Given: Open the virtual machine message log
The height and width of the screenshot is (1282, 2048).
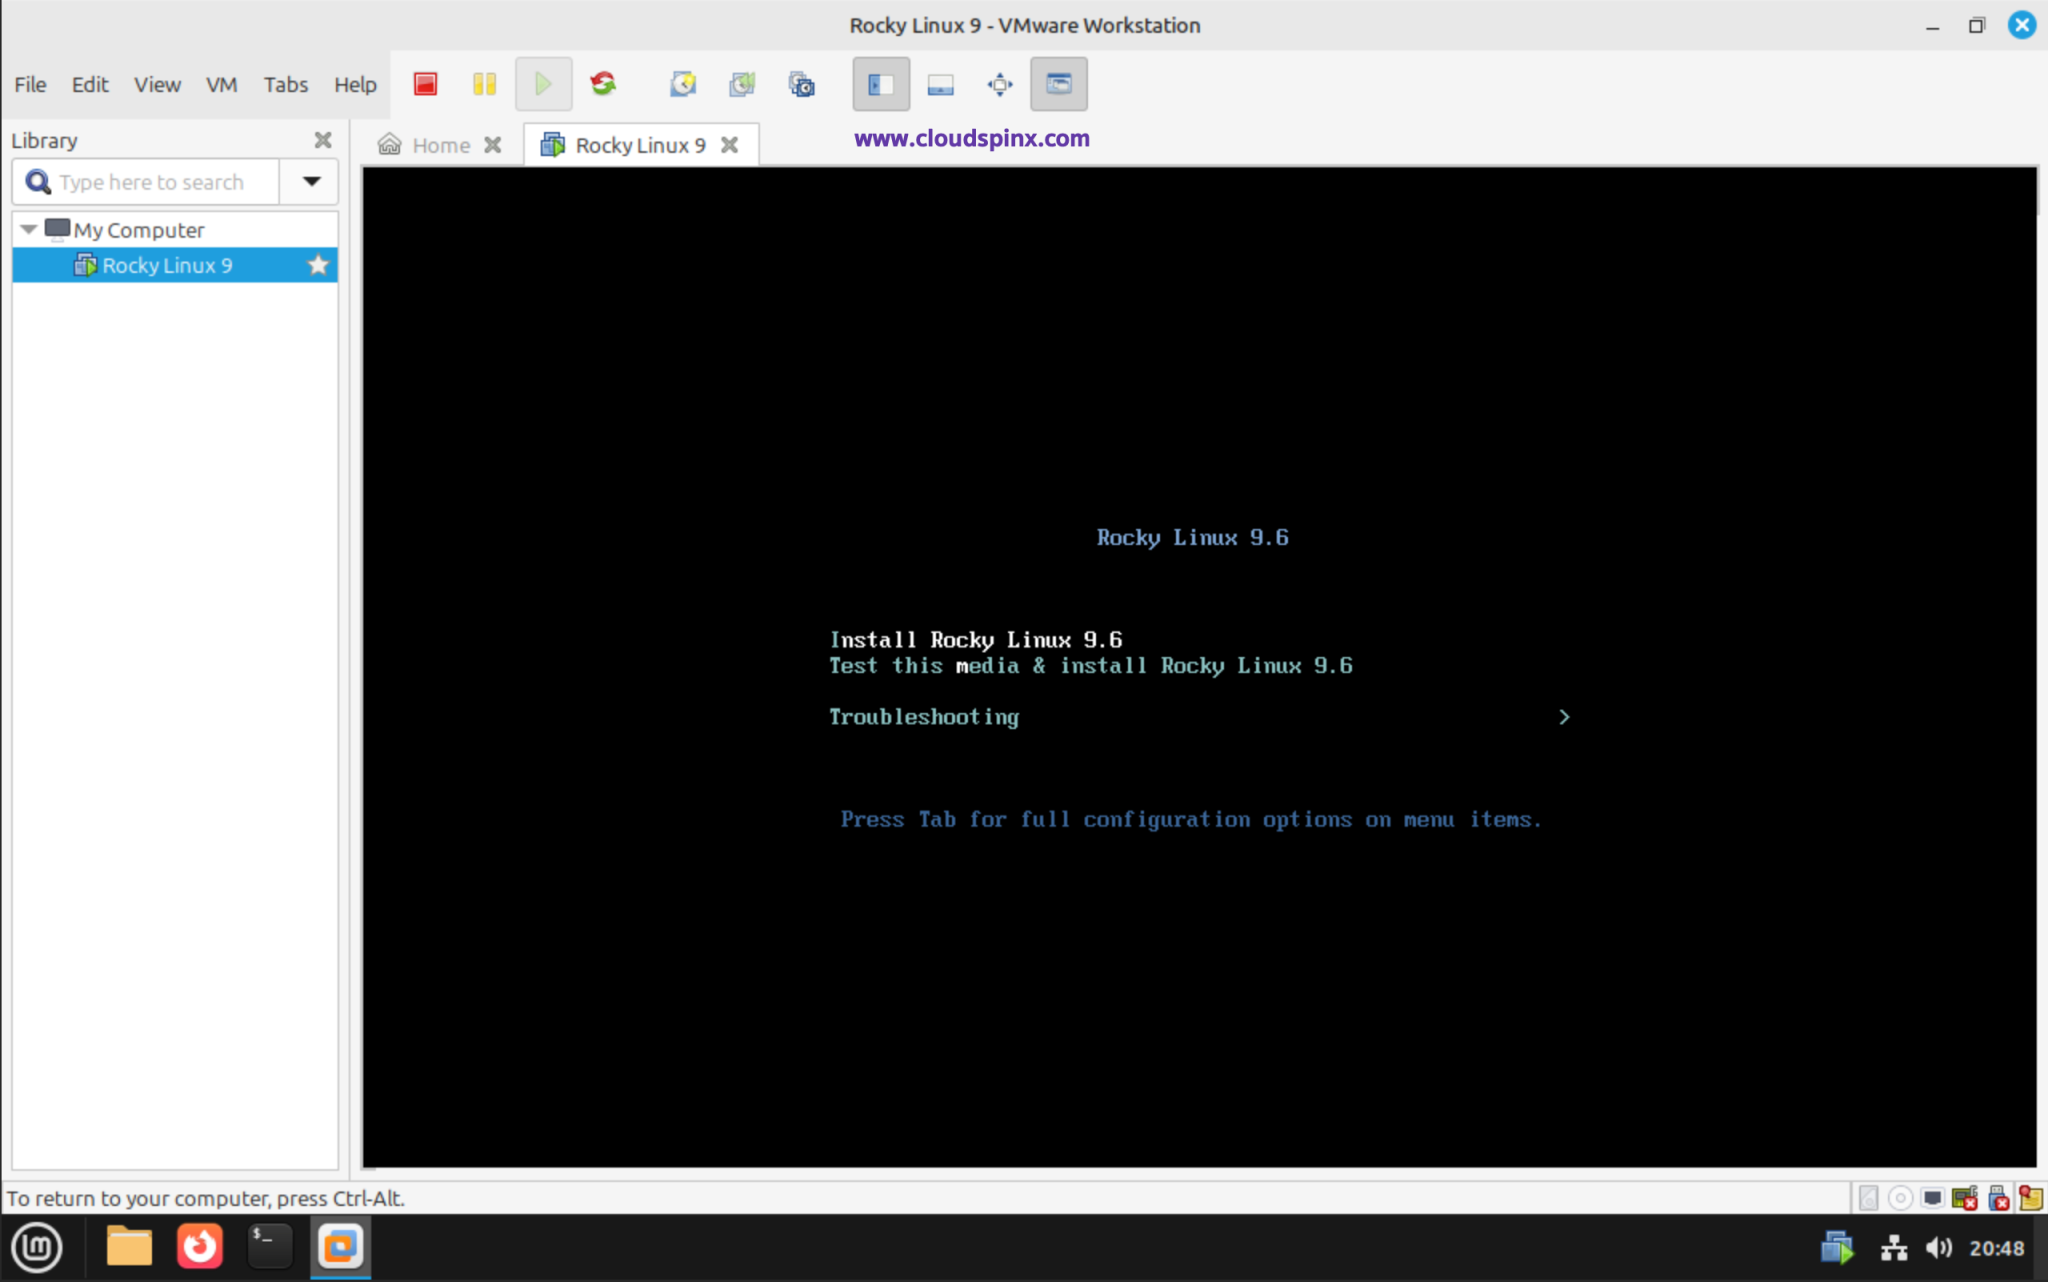Looking at the screenshot, I should click(x=2030, y=1197).
